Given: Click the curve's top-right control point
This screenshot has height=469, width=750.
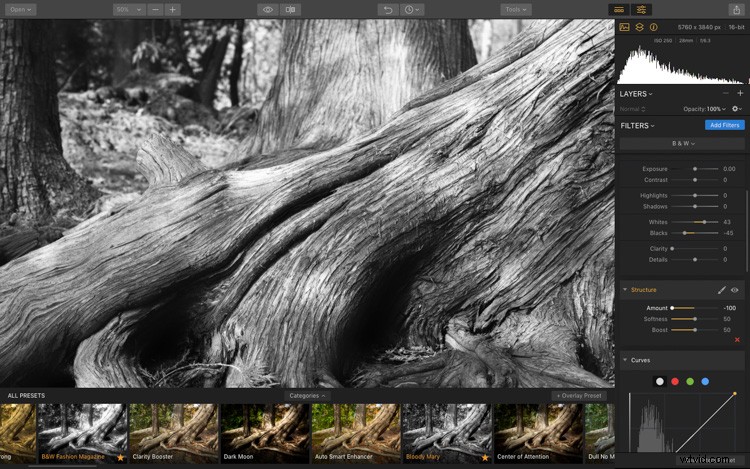Looking at the screenshot, I should 735,394.
